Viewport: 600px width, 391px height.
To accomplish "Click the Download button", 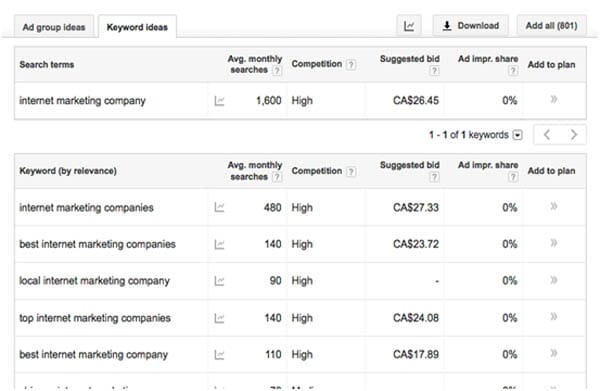I will tap(470, 26).
